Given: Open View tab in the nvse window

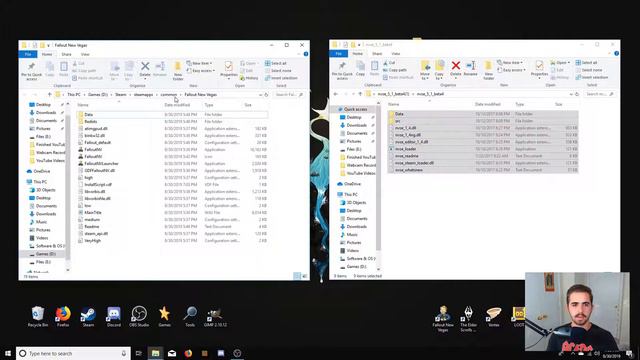Looking at the screenshot, I should [396, 53].
